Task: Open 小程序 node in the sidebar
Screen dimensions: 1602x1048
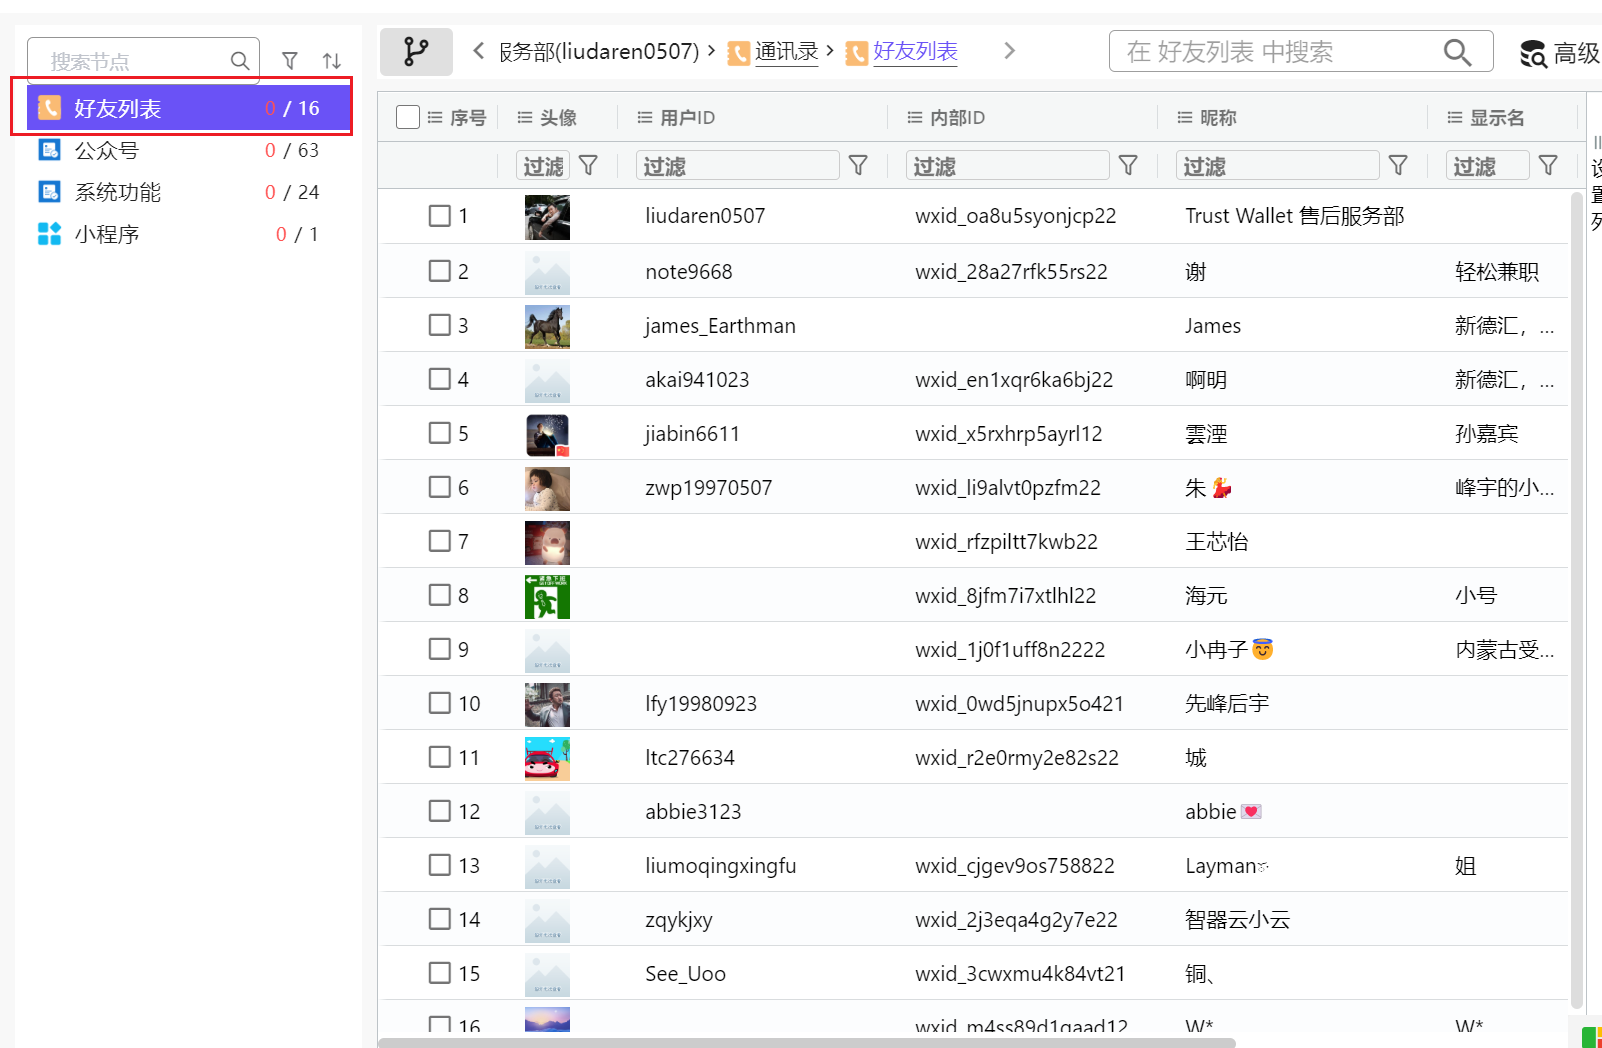Action: click(x=106, y=234)
